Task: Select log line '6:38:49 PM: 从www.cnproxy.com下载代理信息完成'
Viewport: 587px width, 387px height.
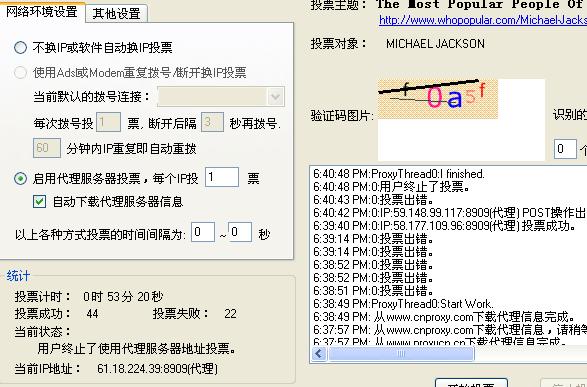Action: 445,317
